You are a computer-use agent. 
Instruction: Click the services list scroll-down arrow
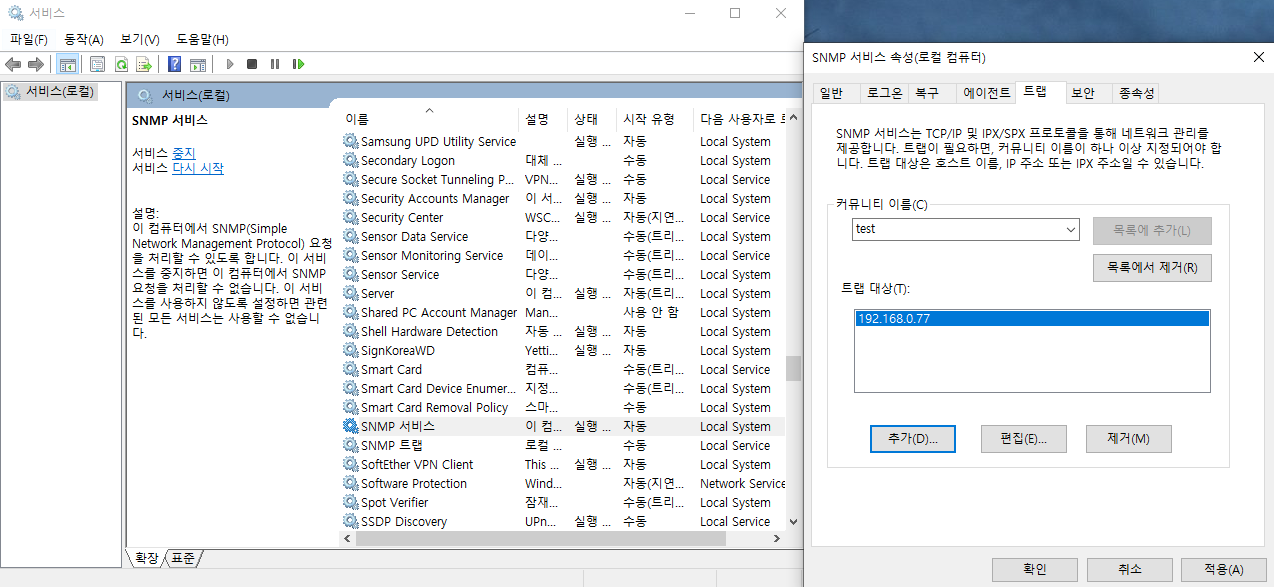tap(793, 521)
